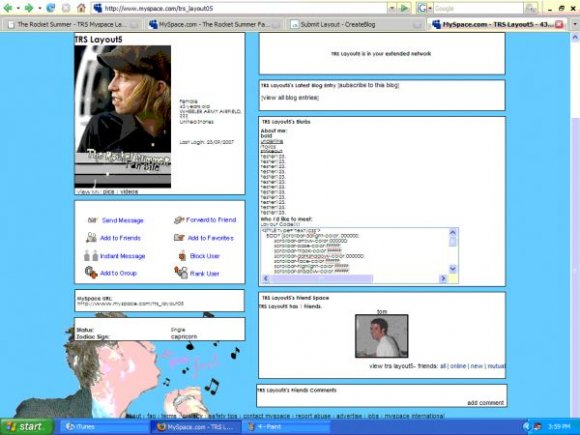
Task: Stop loading with the stop icon
Action: 66,8
